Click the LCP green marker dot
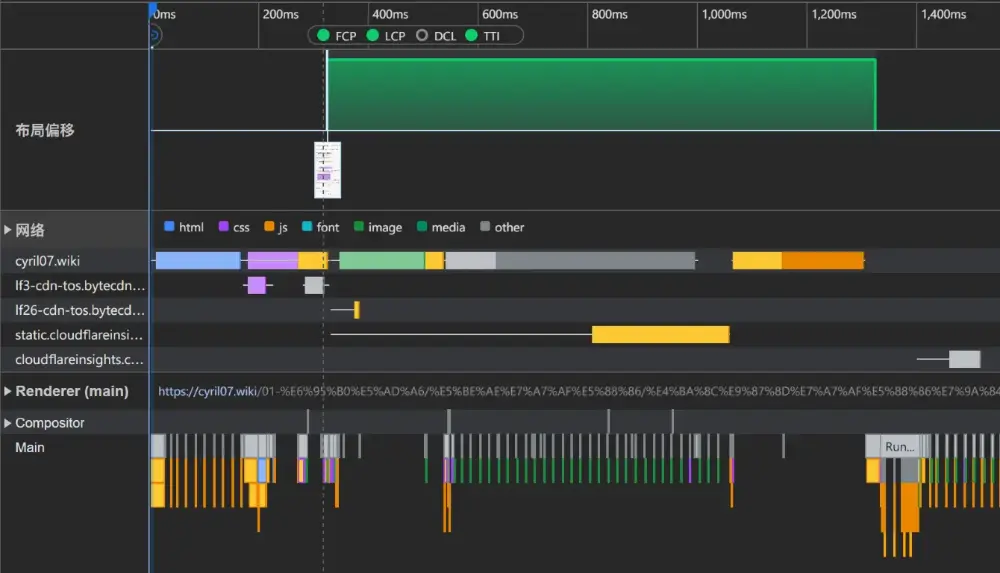 pyautogui.click(x=373, y=36)
